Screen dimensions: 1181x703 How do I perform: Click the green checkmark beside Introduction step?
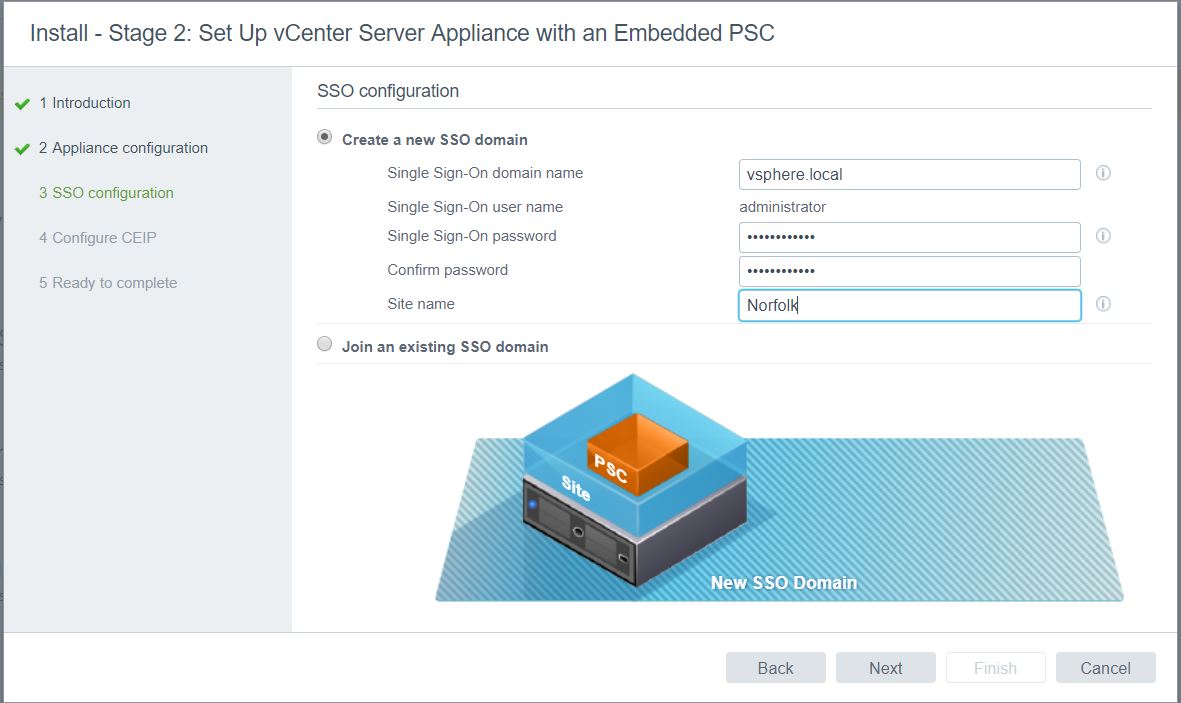point(23,104)
